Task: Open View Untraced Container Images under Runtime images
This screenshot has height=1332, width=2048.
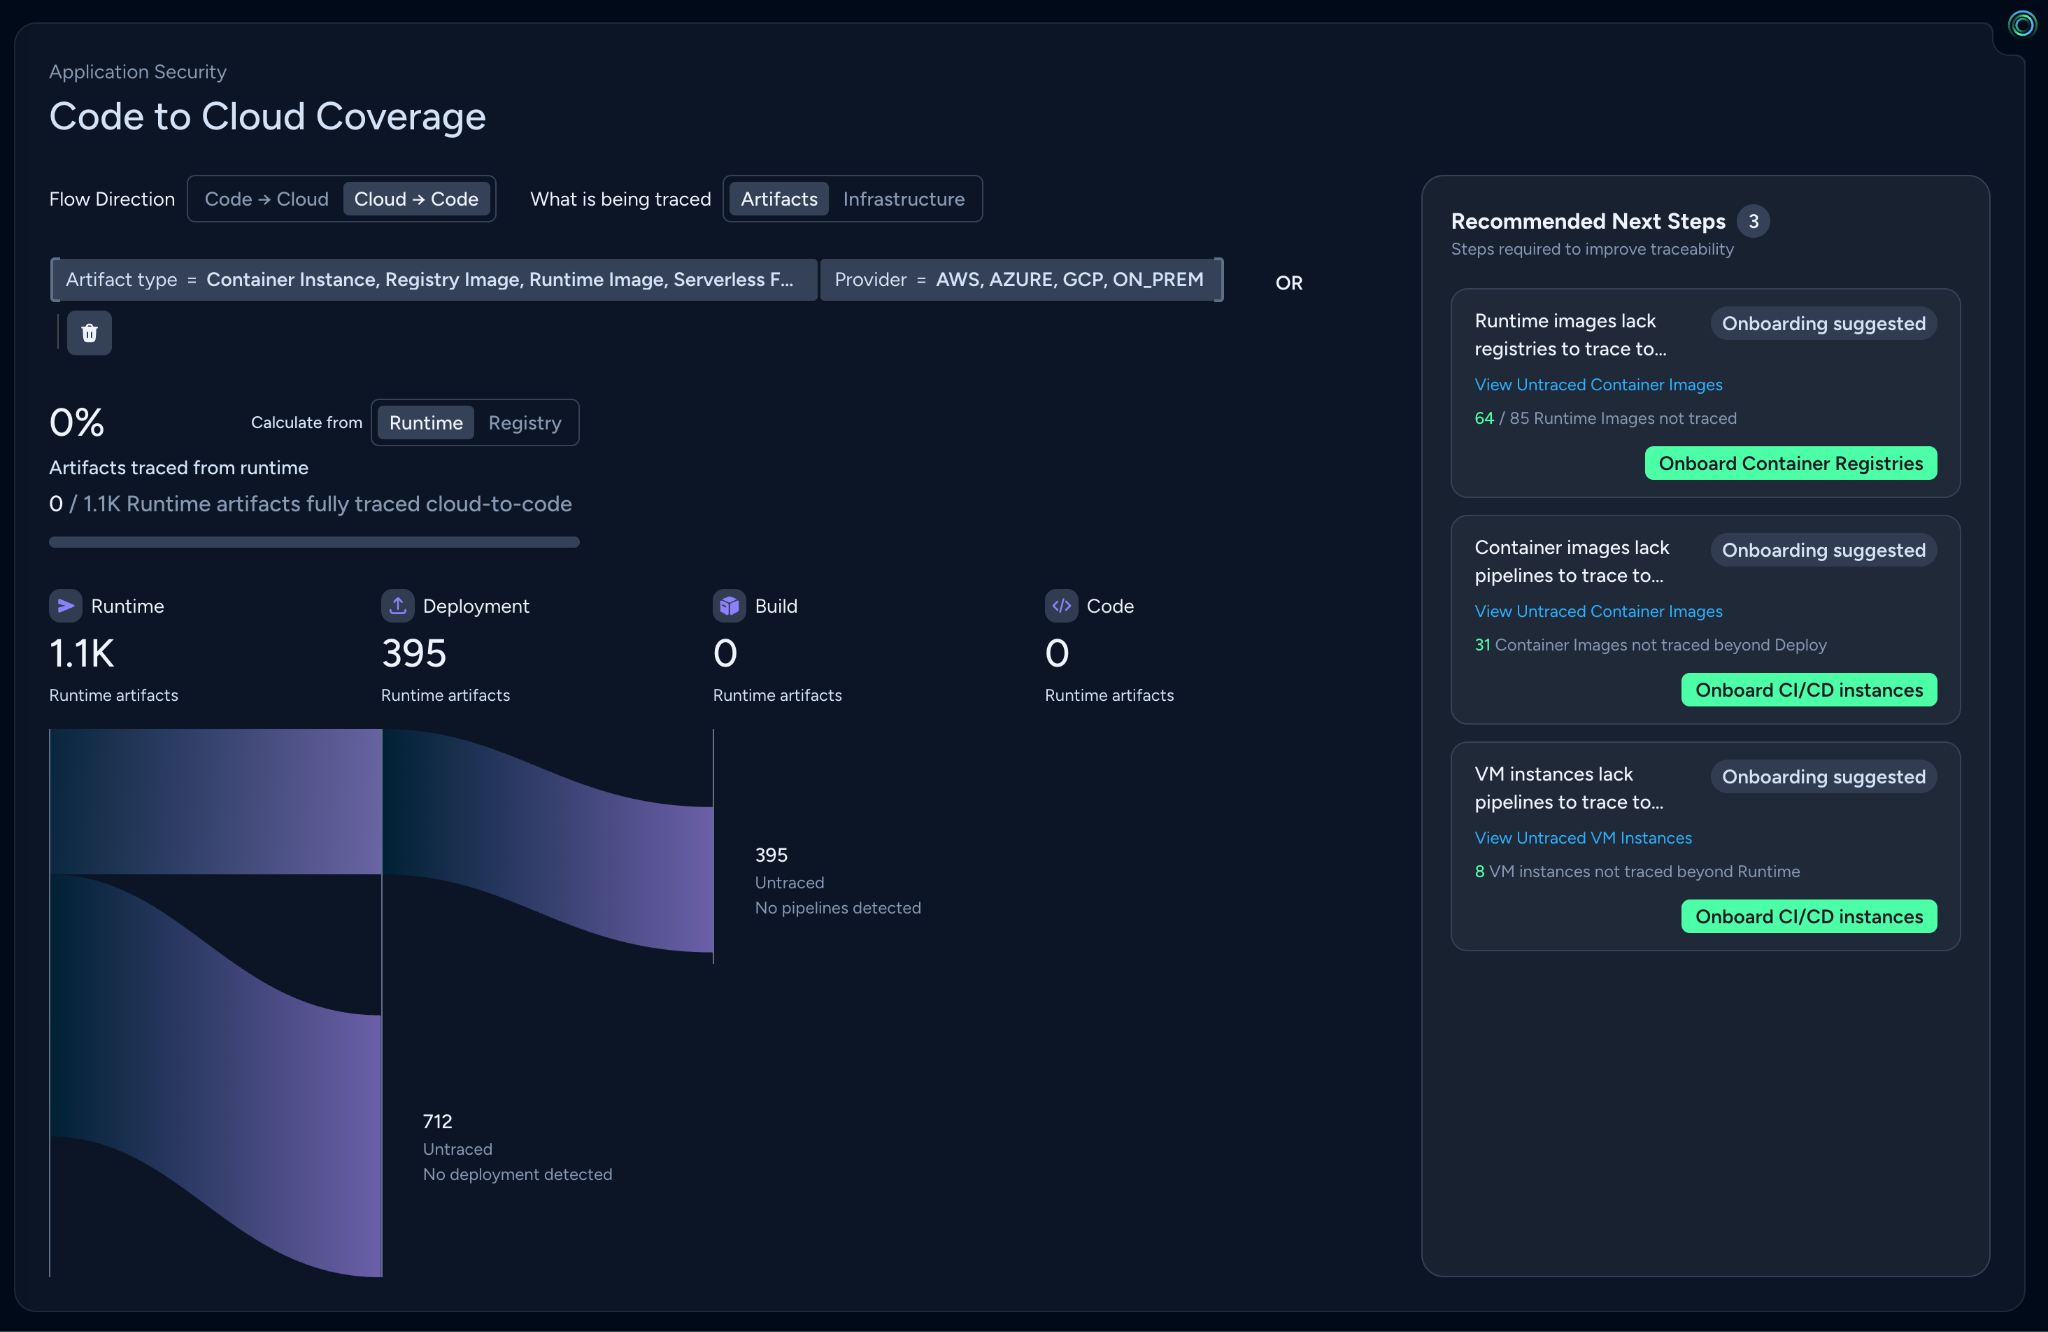Action: coord(1598,385)
